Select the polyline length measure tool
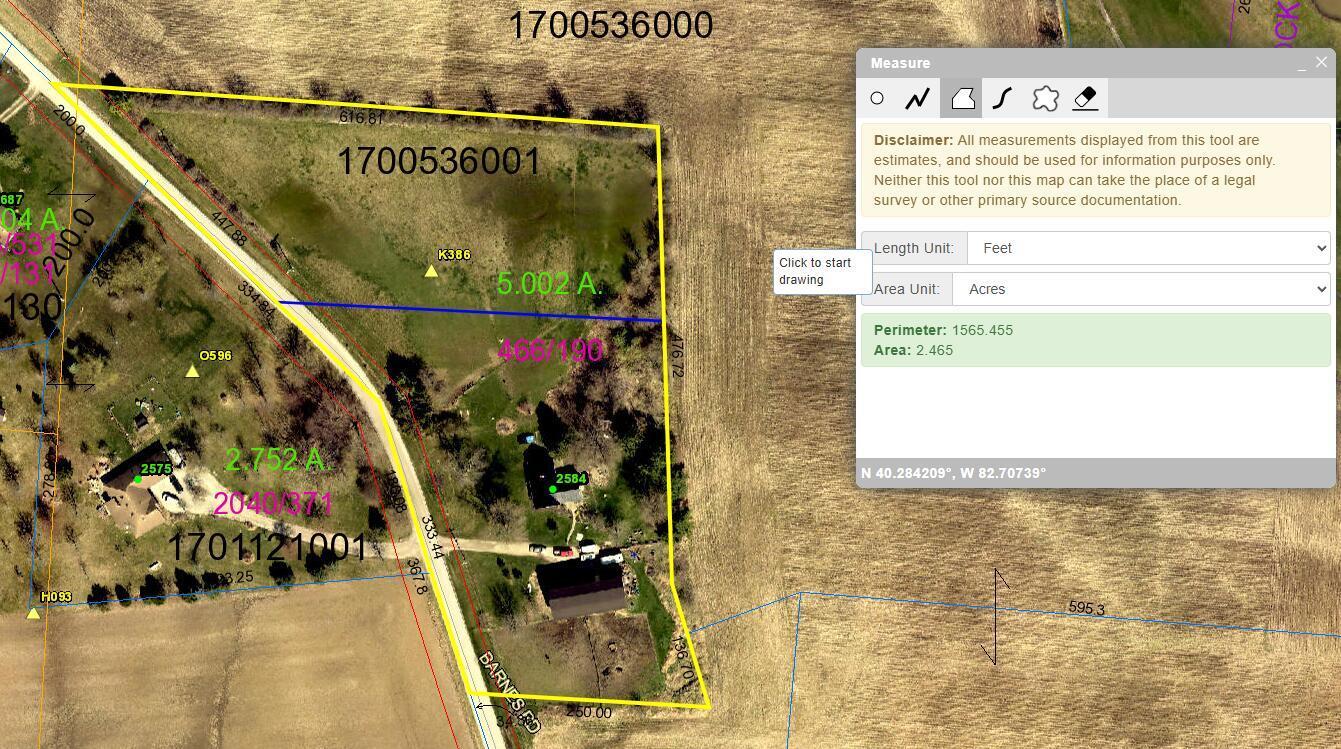This screenshot has width=1341, height=749. (918, 98)
